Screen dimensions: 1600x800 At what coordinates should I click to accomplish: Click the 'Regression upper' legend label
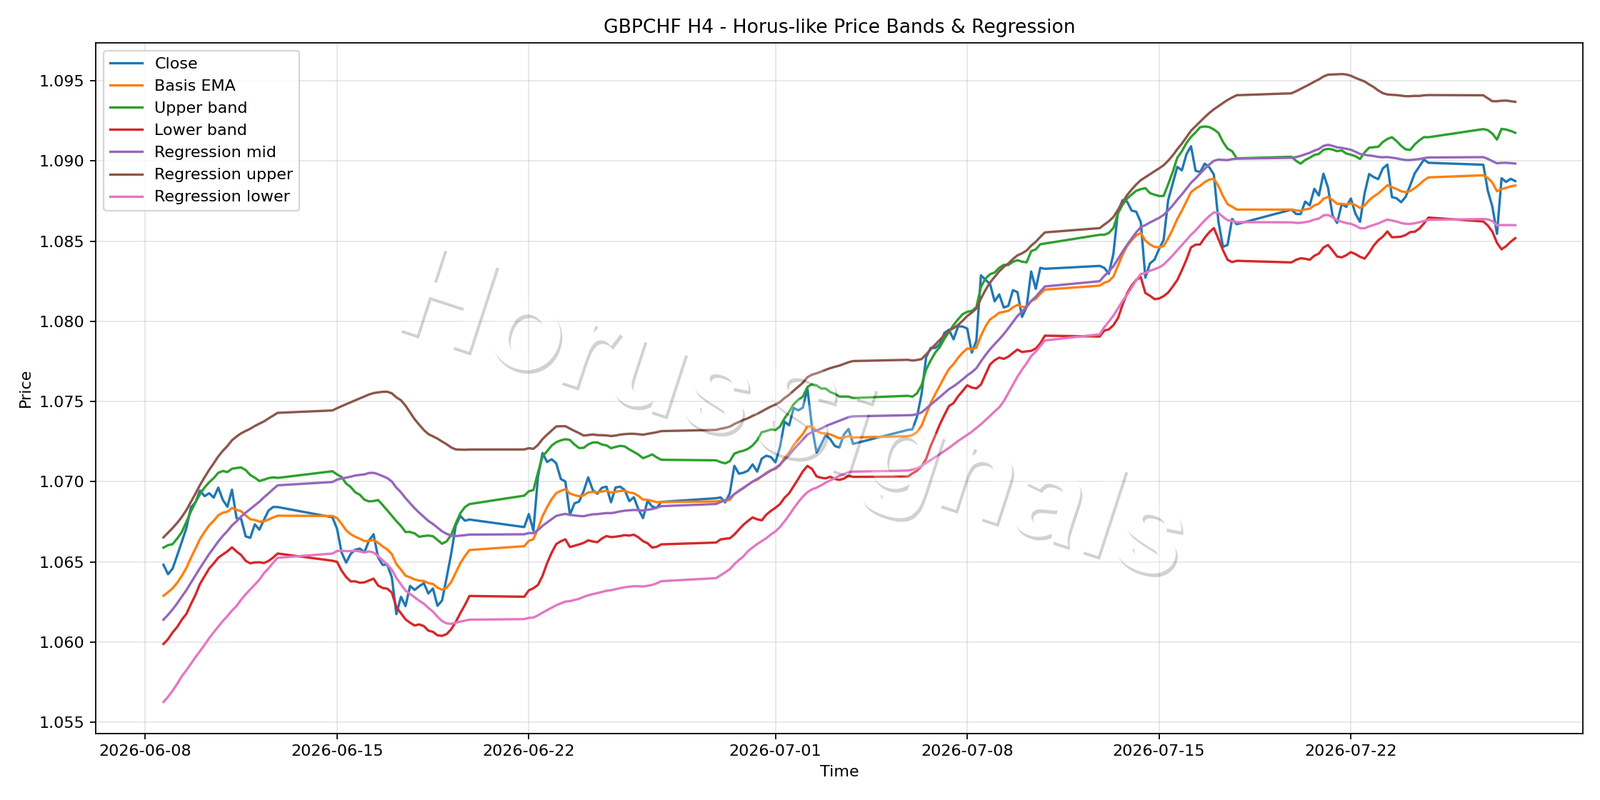pos(223,174)
